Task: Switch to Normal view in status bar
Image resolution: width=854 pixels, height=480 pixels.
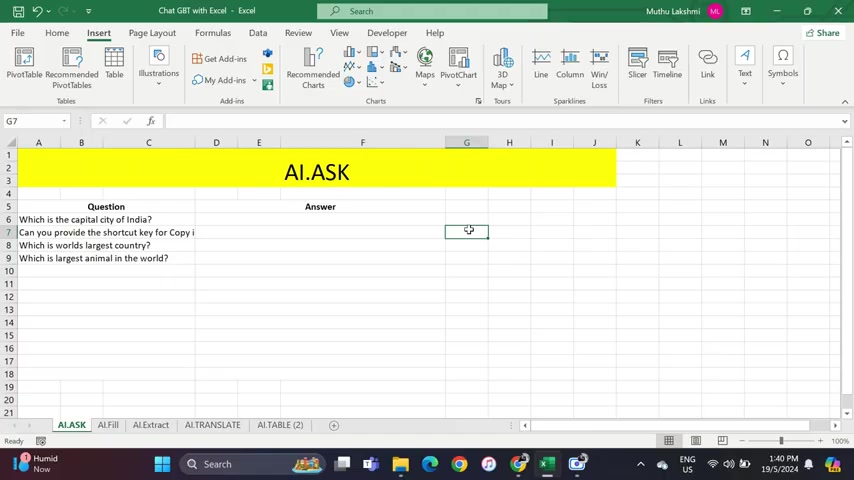Action: tap(669, 441)
